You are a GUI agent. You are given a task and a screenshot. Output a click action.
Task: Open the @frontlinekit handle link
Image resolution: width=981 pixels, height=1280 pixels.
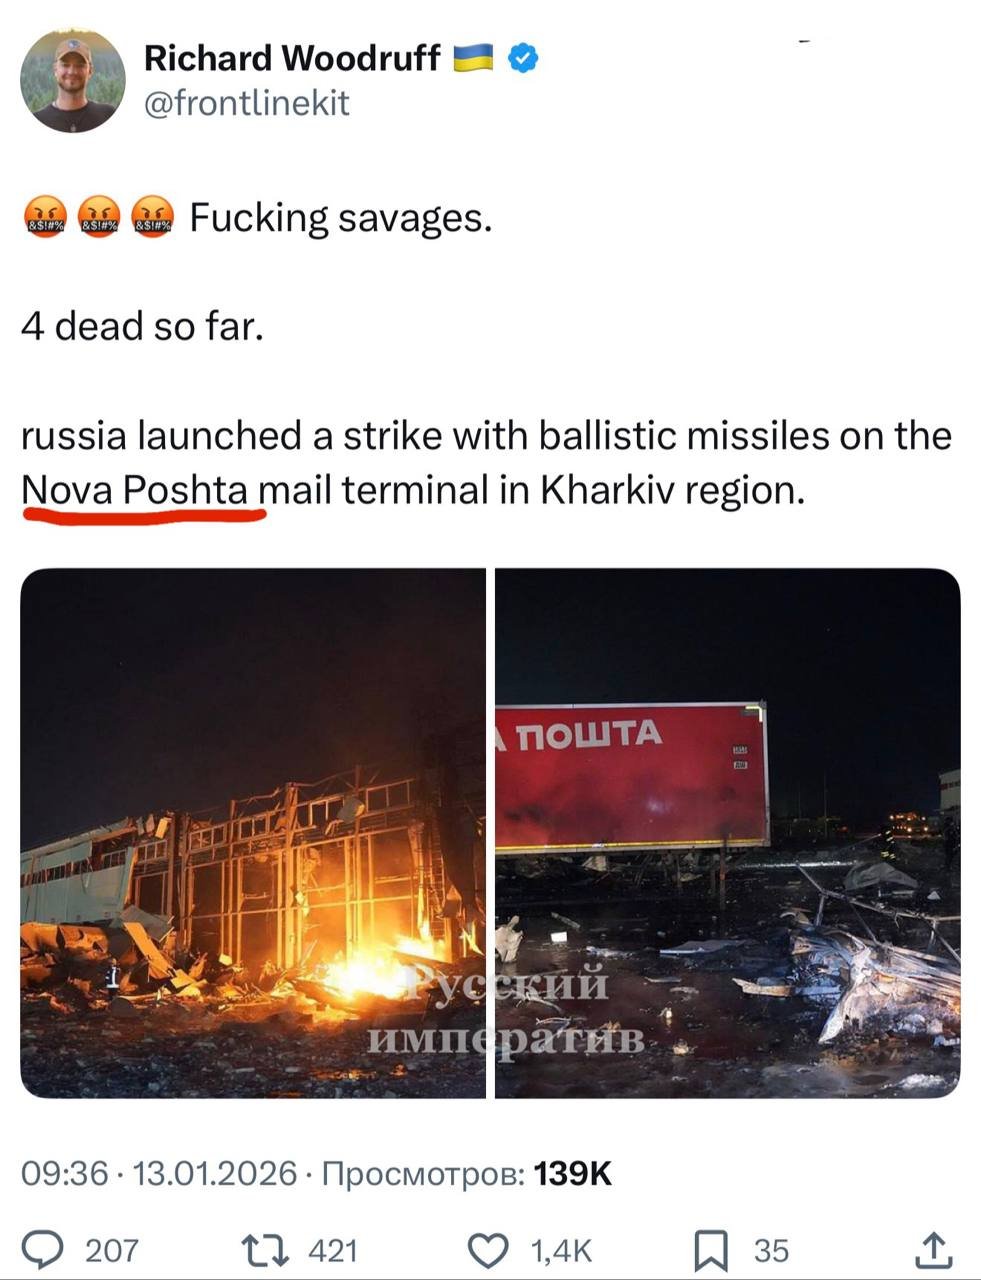(x=247, y=102)
